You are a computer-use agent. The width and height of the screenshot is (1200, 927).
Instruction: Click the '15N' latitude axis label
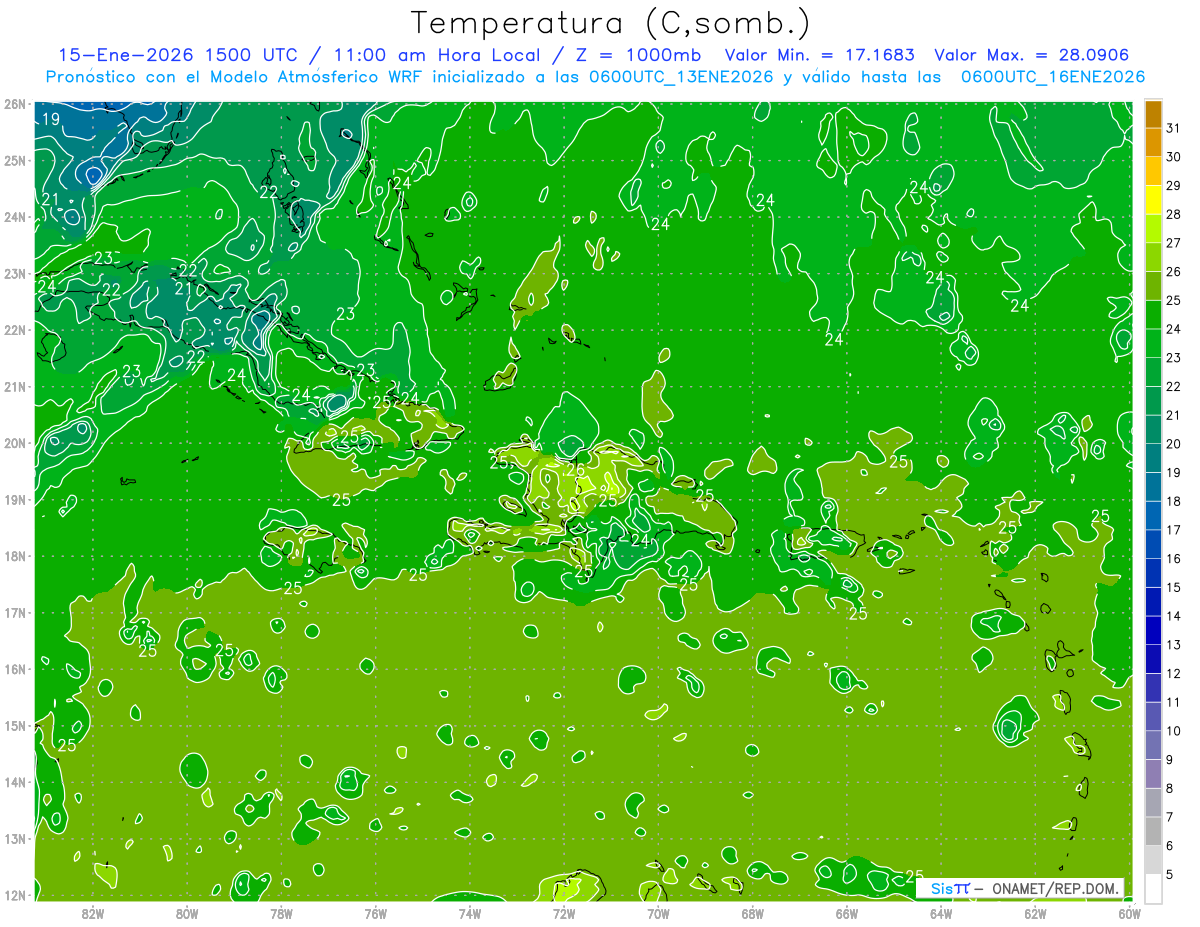pos(15,725)
